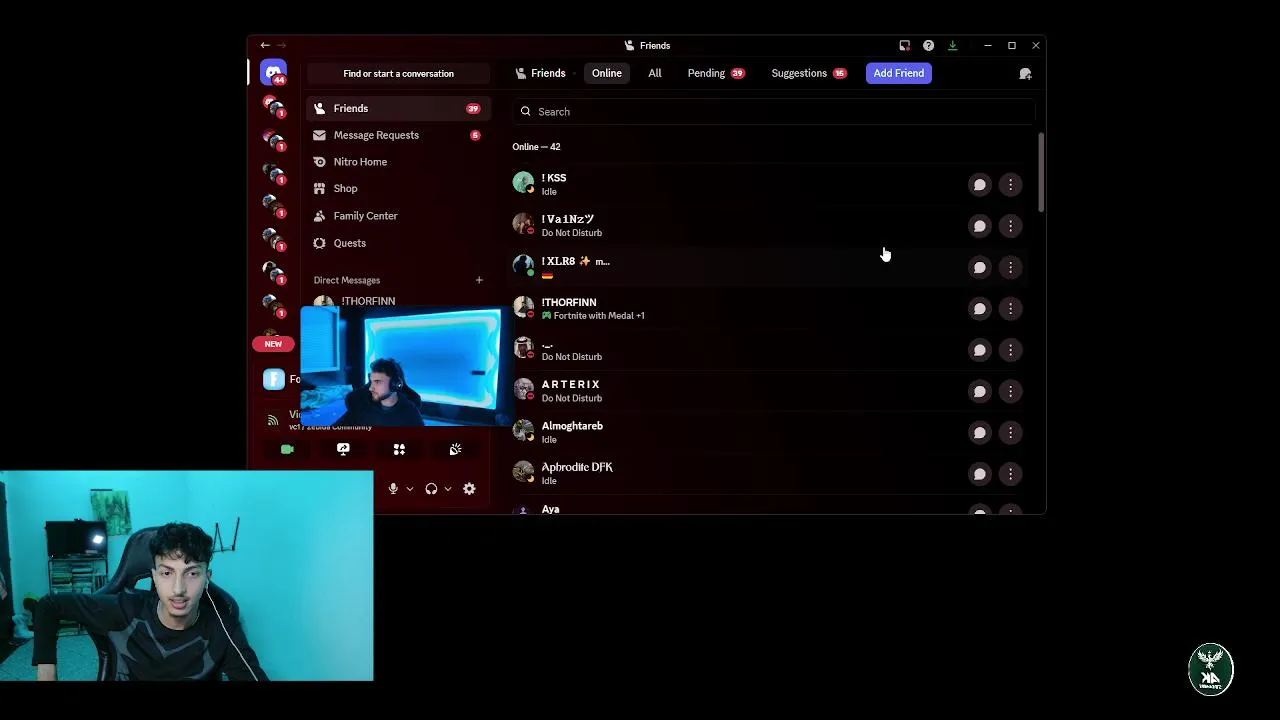Open User Settings gear icon
The width and height of the screenshot is (1280, 720).
pyautogui.click(x=469, y=489)
